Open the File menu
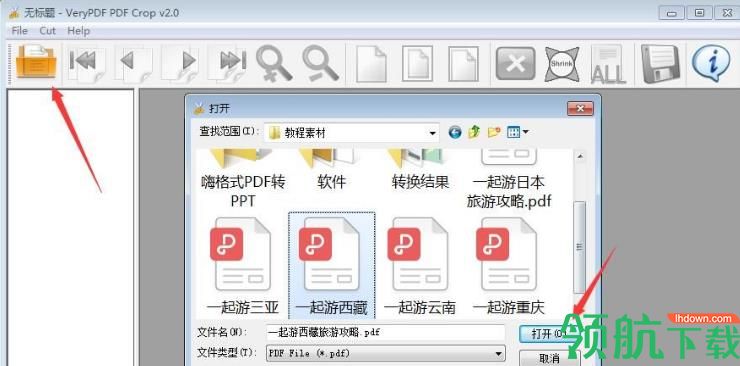The image size is (740, 366). 19,31
